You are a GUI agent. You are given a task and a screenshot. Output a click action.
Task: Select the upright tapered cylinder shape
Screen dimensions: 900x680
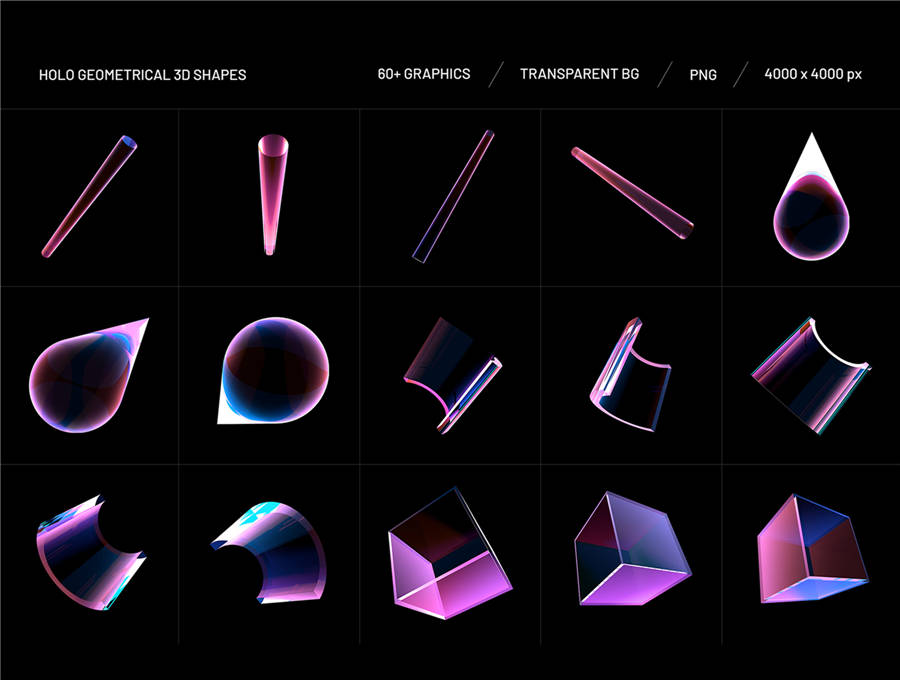pyautogui.click(x=270, y=195)
